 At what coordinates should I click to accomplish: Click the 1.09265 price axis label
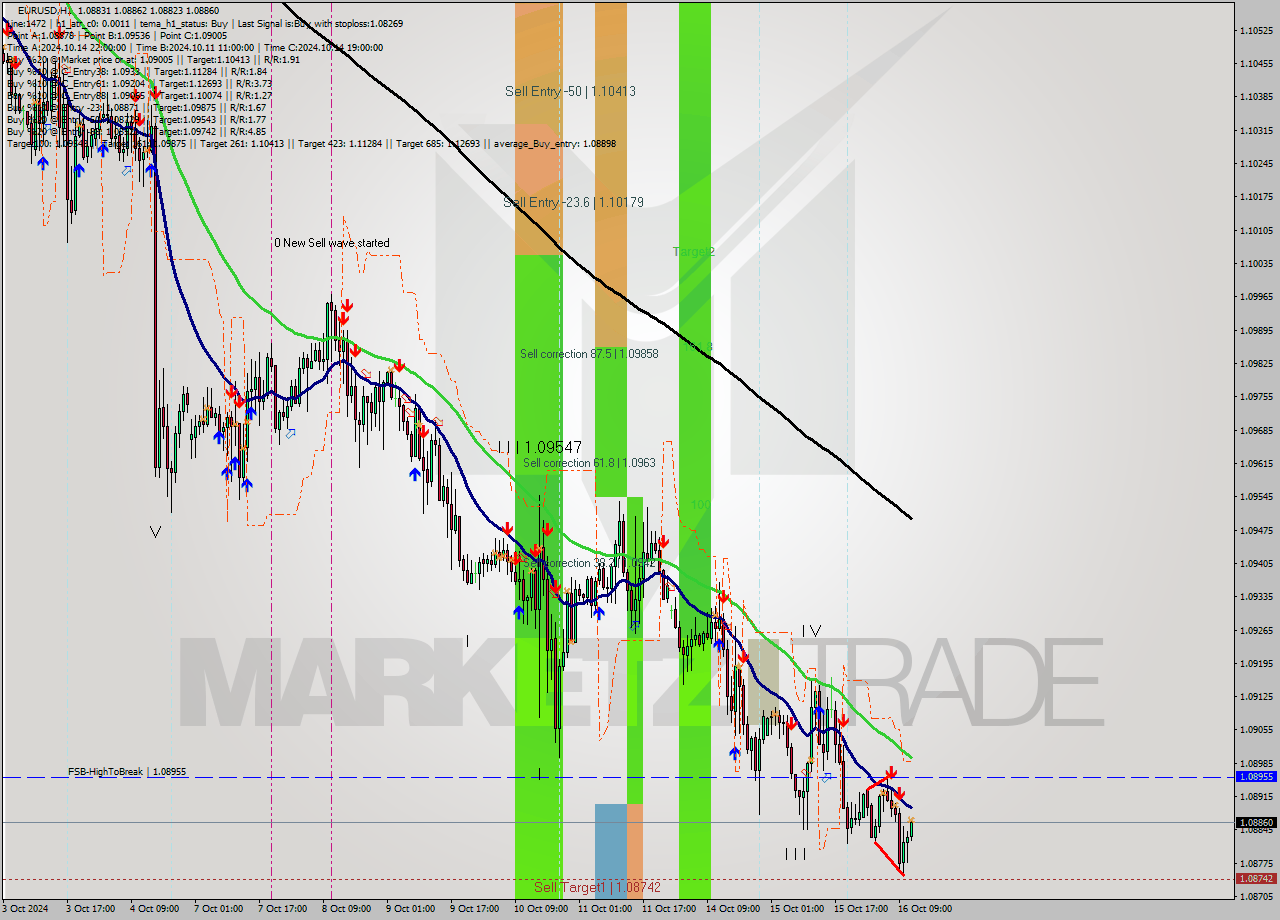1256,630
